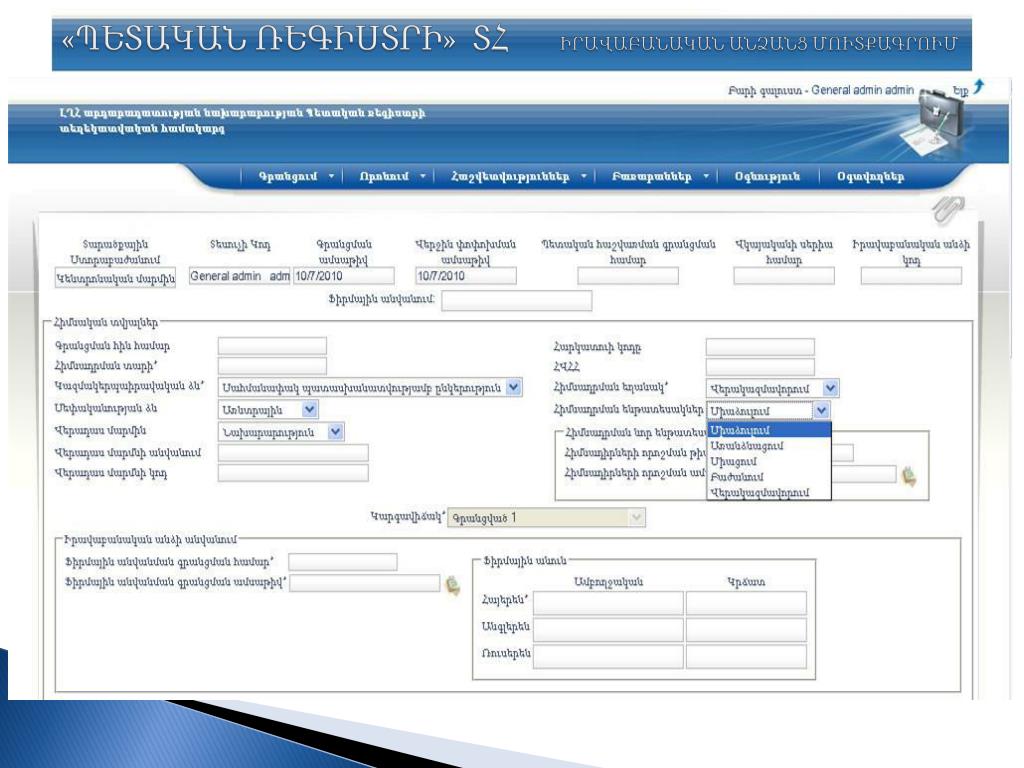1024x768 pixels.
Task: Open the Օգնություն menu item
Action: pos(767,176)
